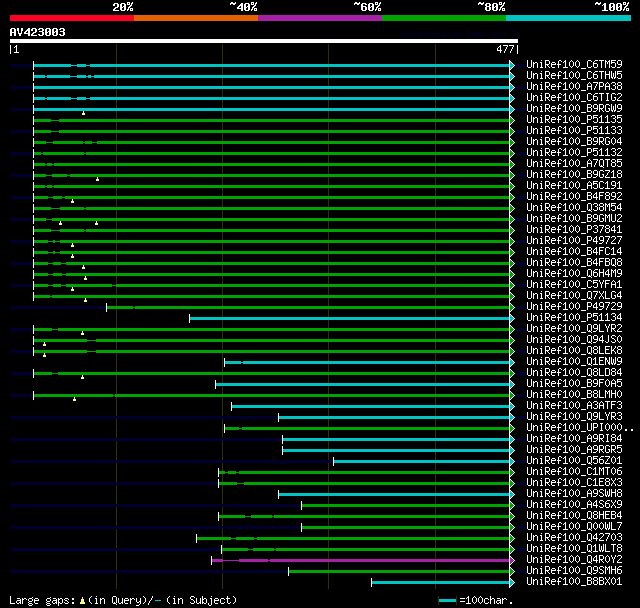This screenshot has height=608, width=640.
Task: Click the red 20% identity legend segment
Action: pyautogui.click(x=71, y=17)
